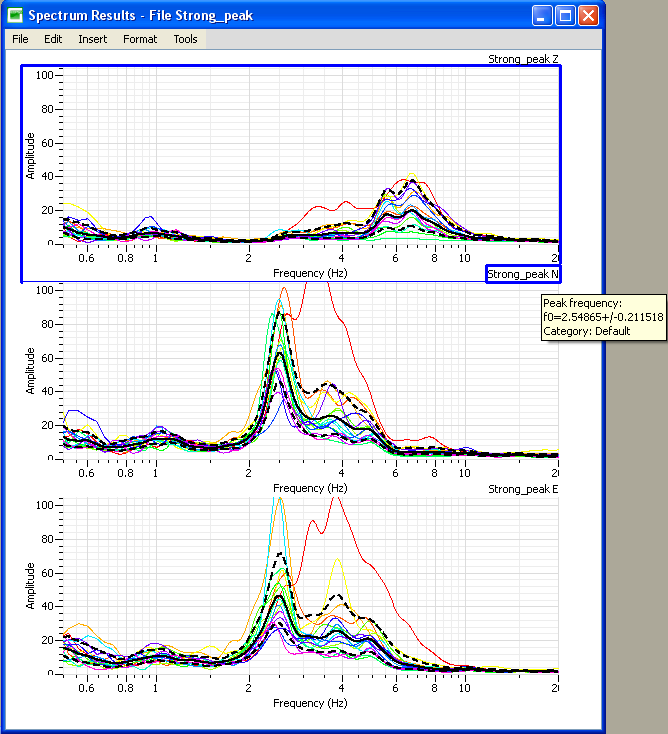Click the Amplitude axis label of middle plot
The width and height of the screenshot is (668, 734).
(x=32, y=371)
